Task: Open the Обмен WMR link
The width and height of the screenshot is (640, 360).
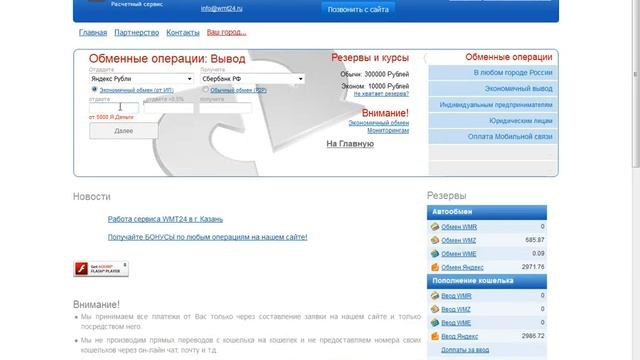Action: click(459, 227)
